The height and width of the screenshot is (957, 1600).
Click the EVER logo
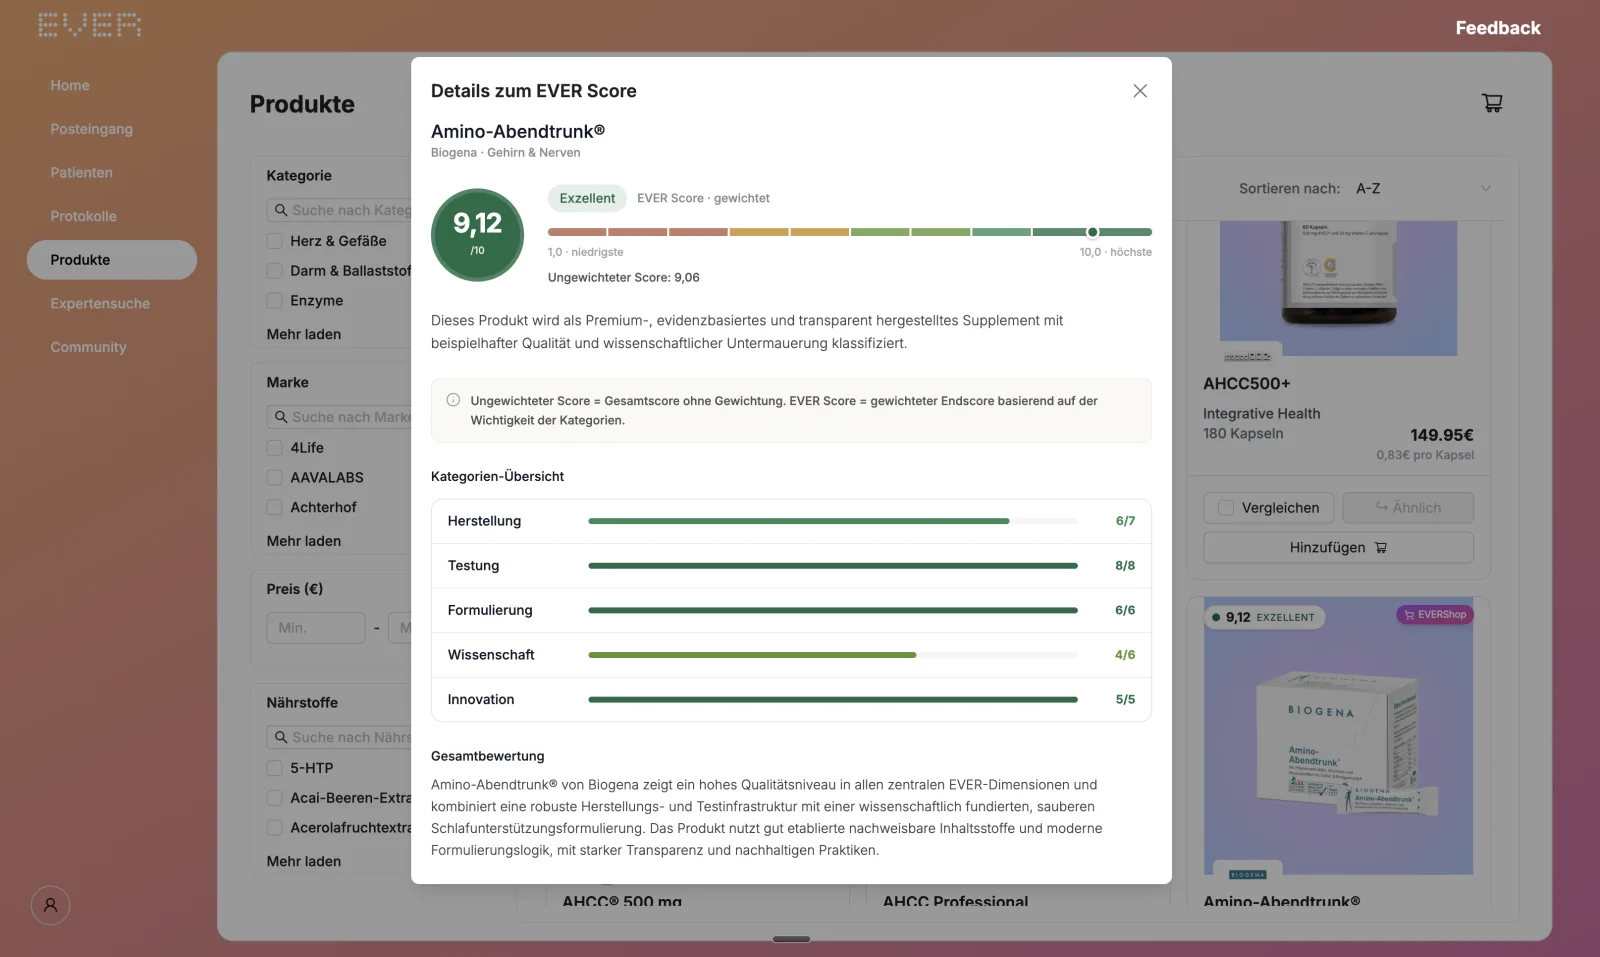pos(89,25)
